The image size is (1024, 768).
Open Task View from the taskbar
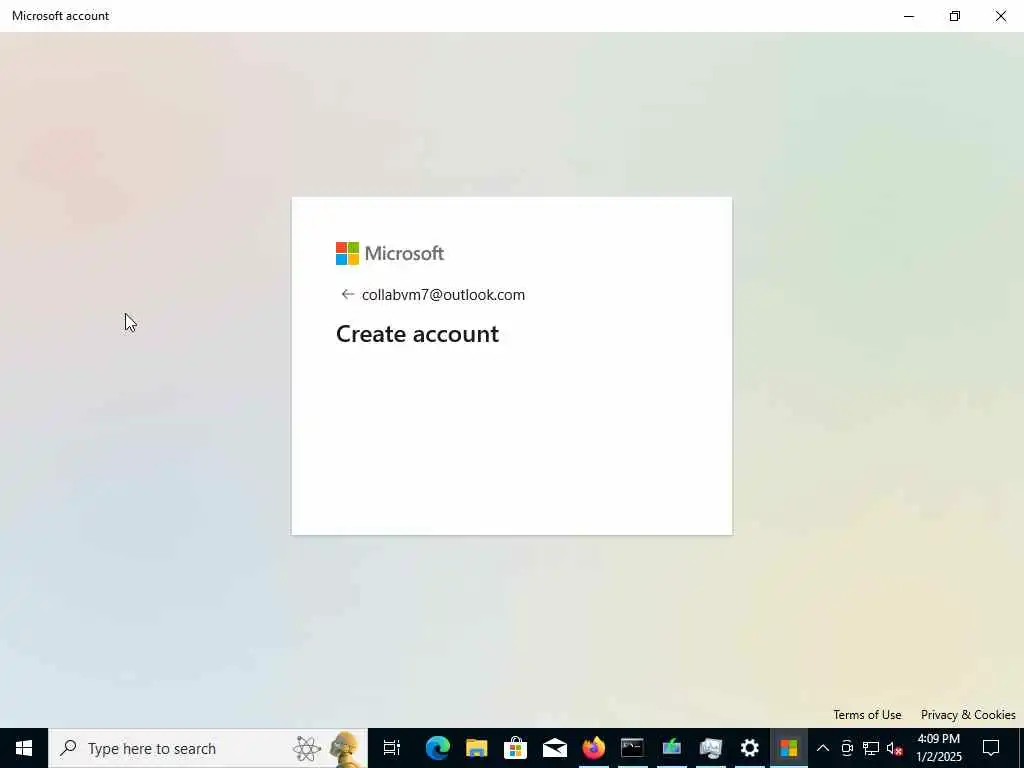click(x=391, y=748)
